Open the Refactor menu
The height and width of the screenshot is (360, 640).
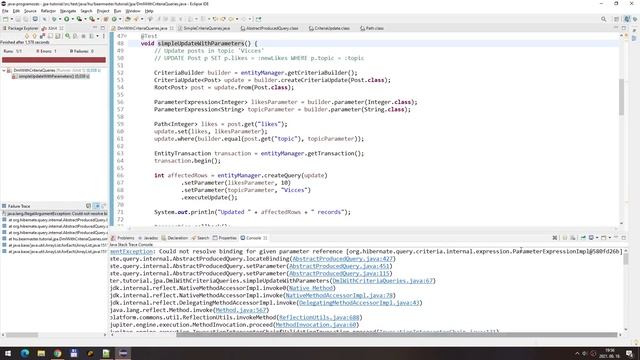(x=48, y=11)
